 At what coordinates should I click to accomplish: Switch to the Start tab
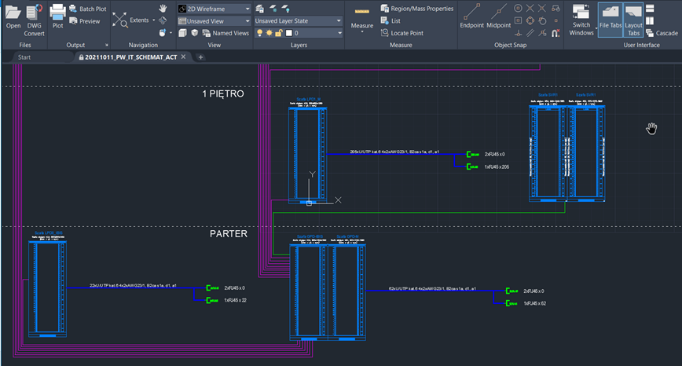(24, 57)
